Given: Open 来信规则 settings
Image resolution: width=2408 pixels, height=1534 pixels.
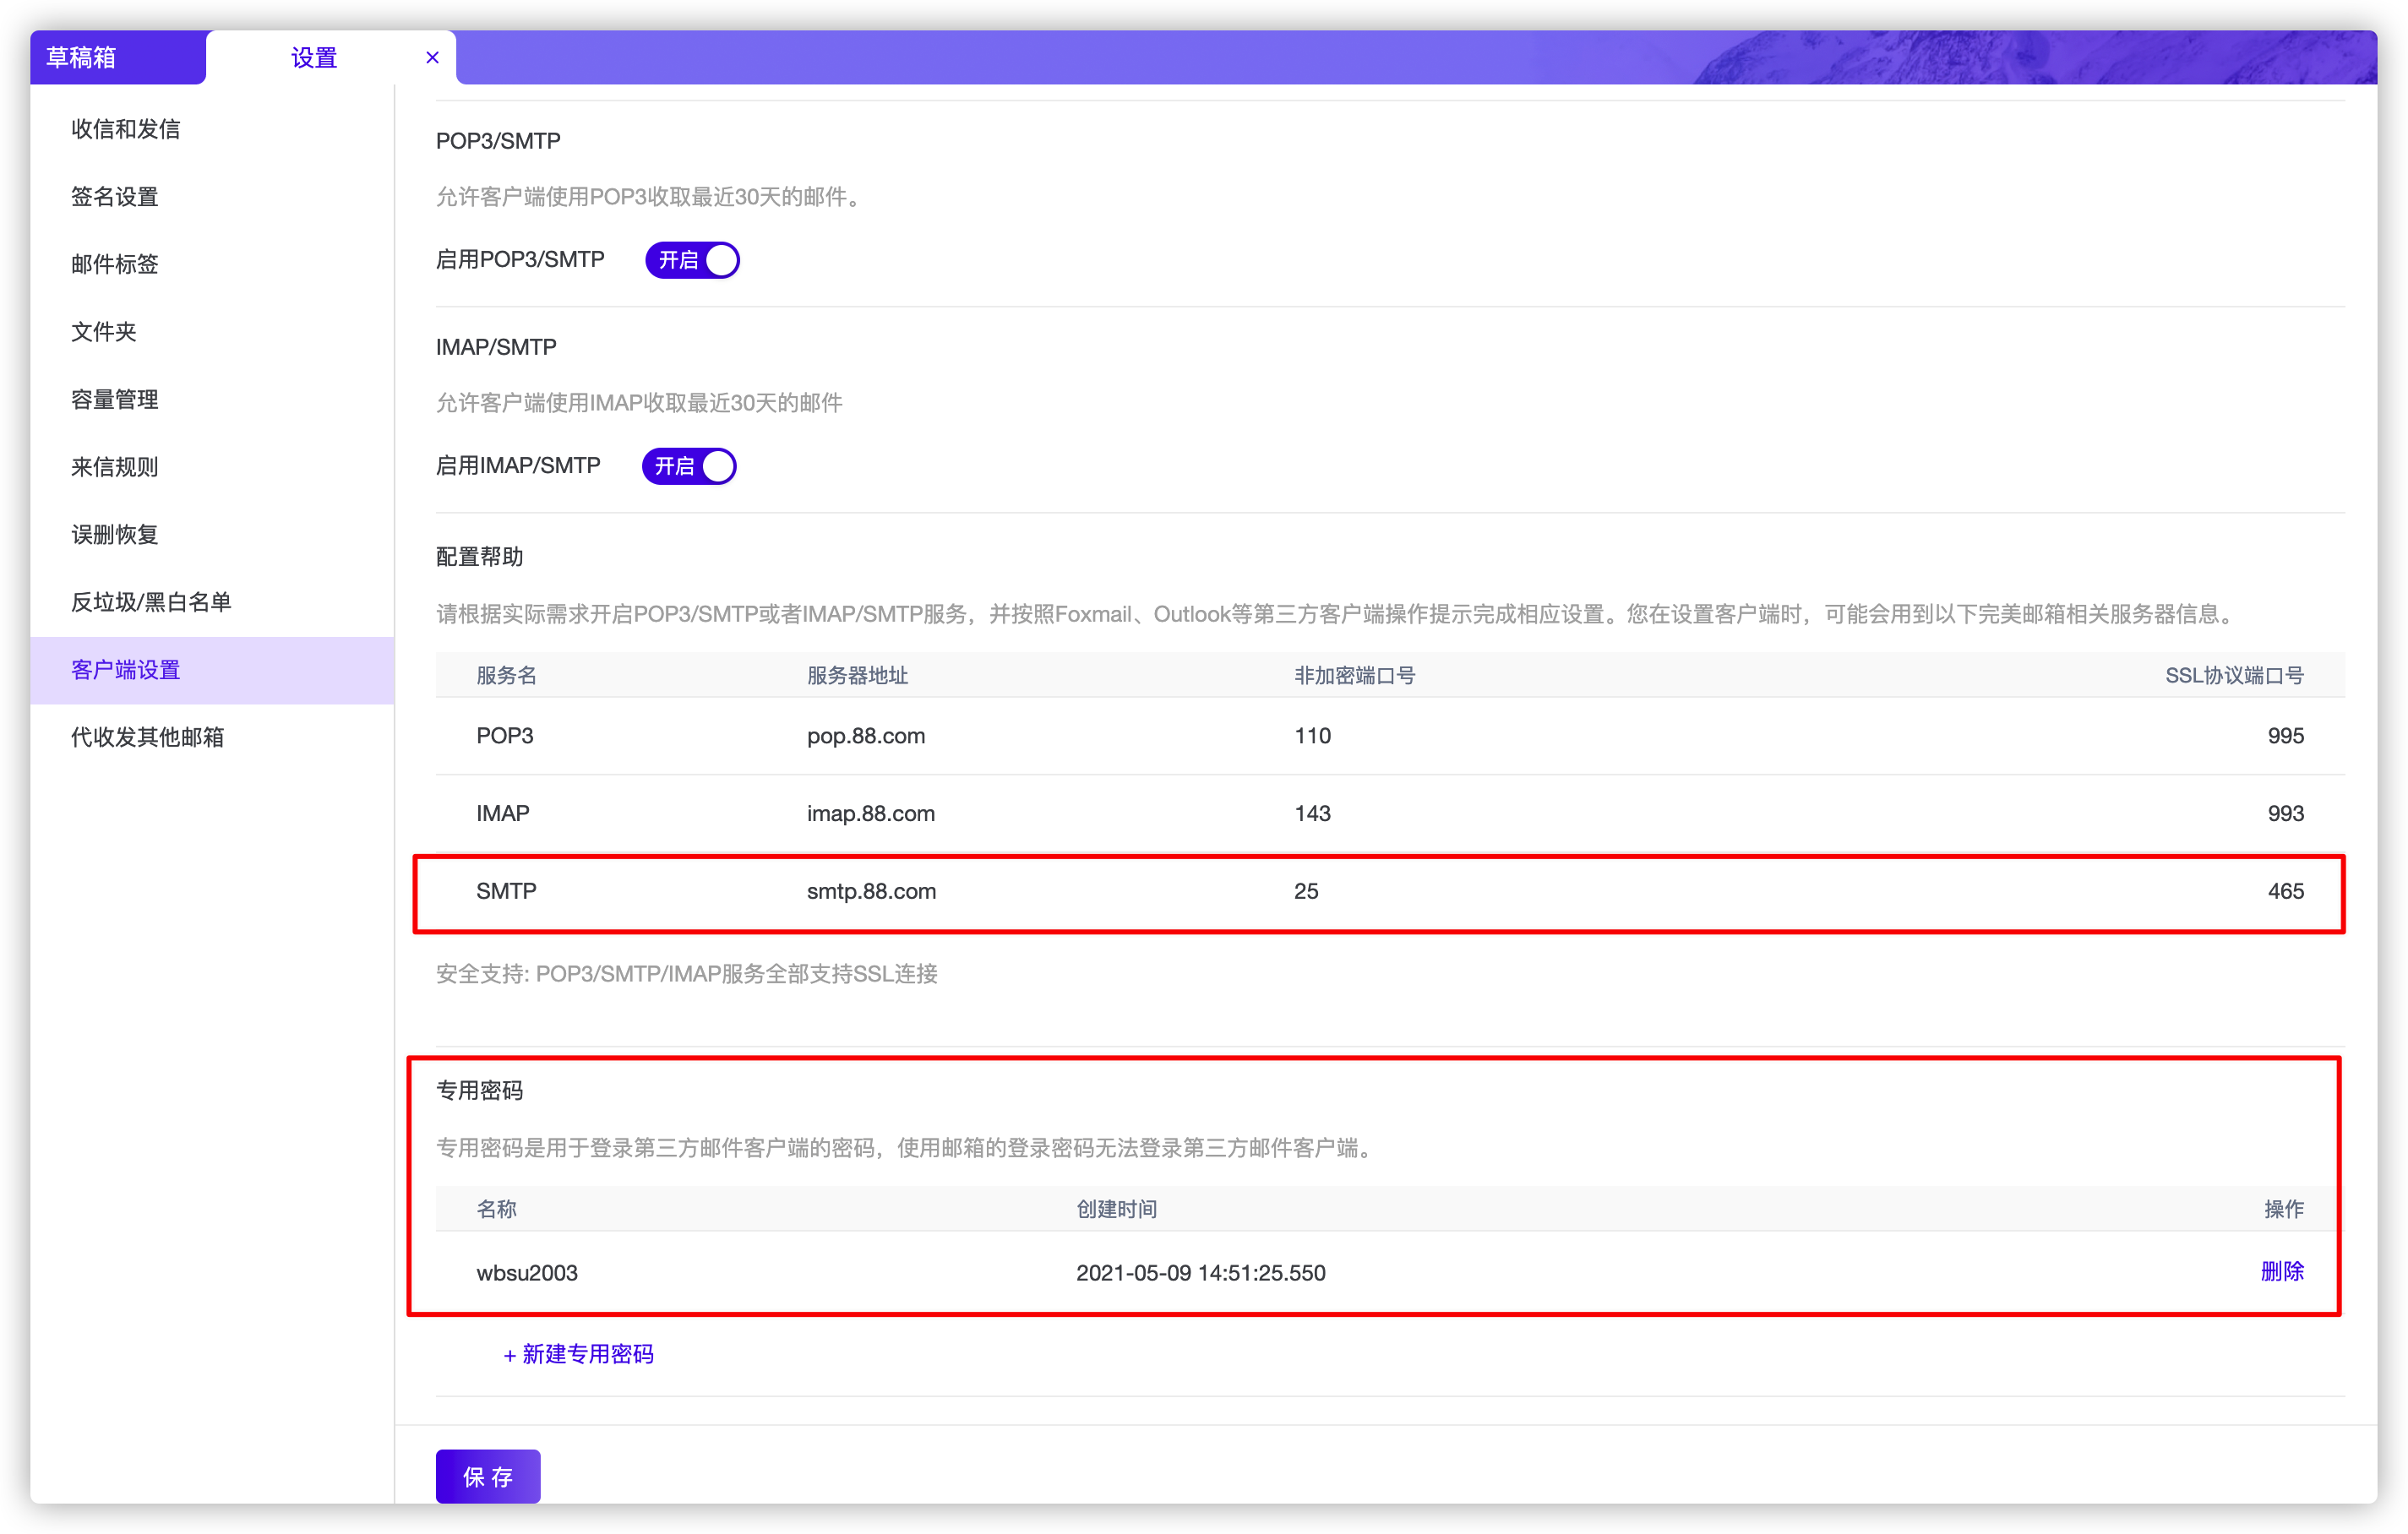Looking at the screenshot, I should (115, 467).
